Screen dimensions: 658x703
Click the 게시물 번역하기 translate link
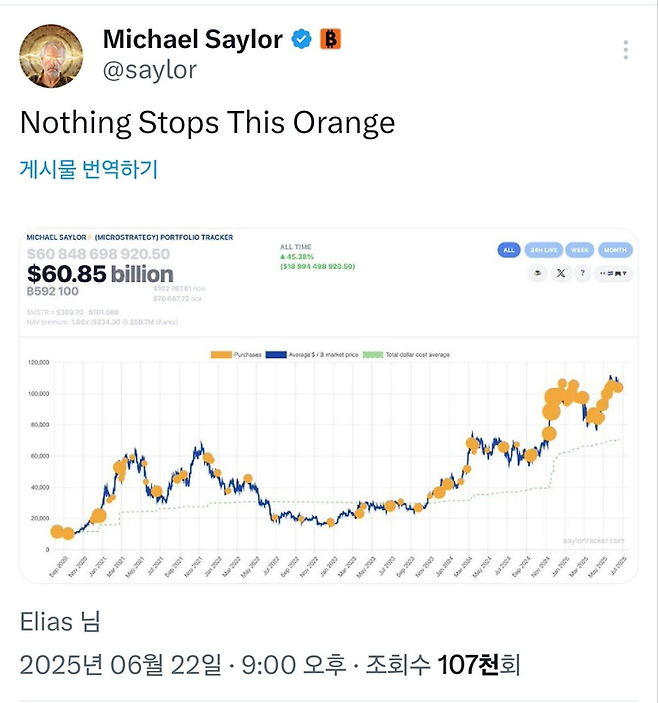coord(89,169)
